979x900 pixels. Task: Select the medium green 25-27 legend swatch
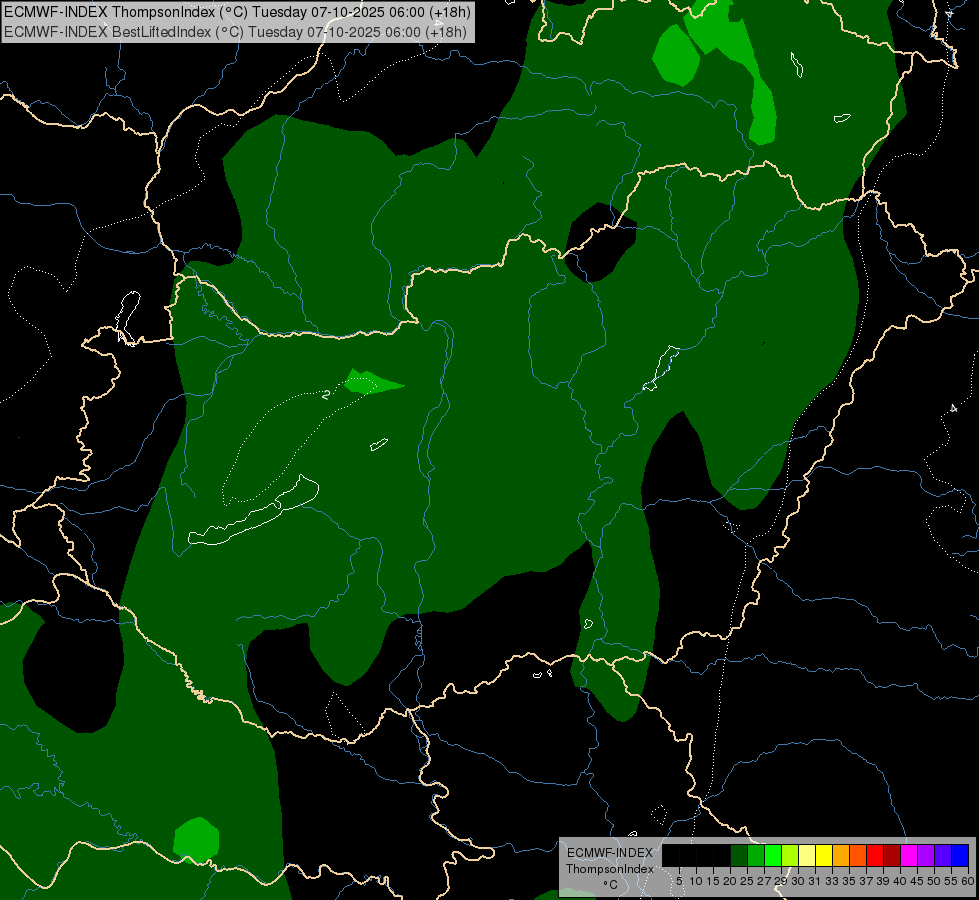pyautogui.click(x=756, y=855)
